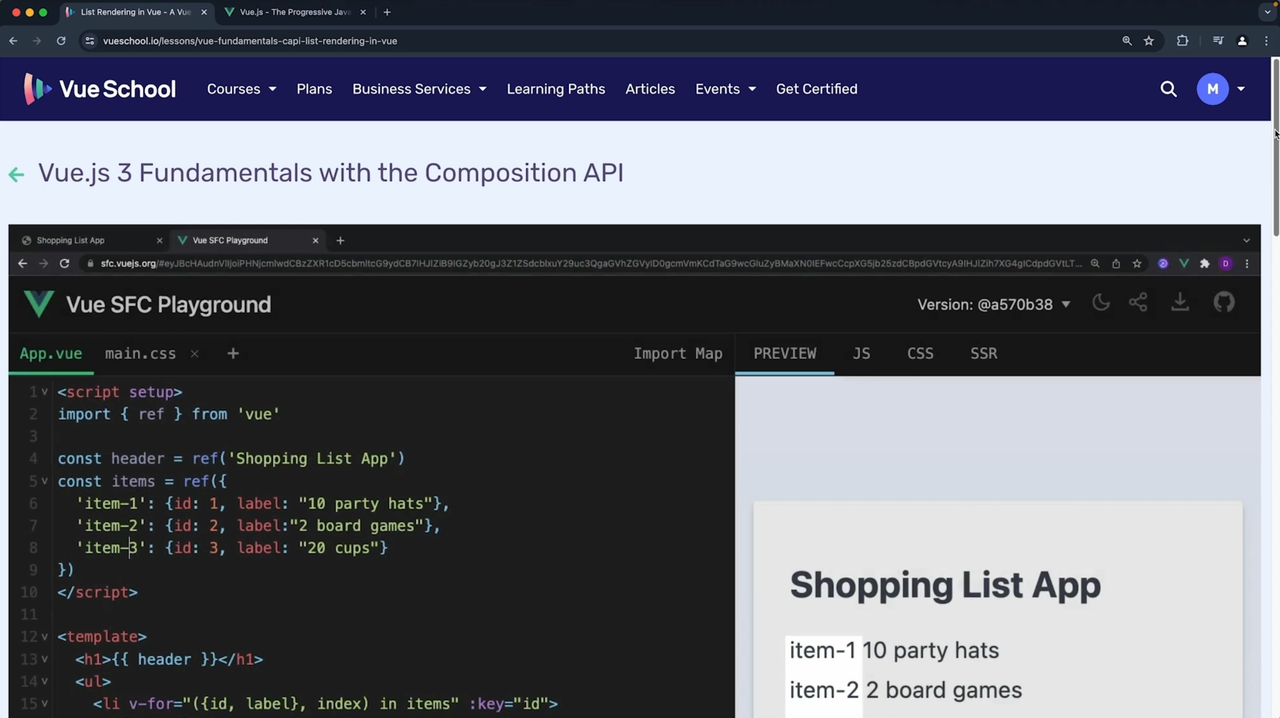Open new tab in the inner browser
Viewport: 1280px width, 718px height.
point(340,240)
